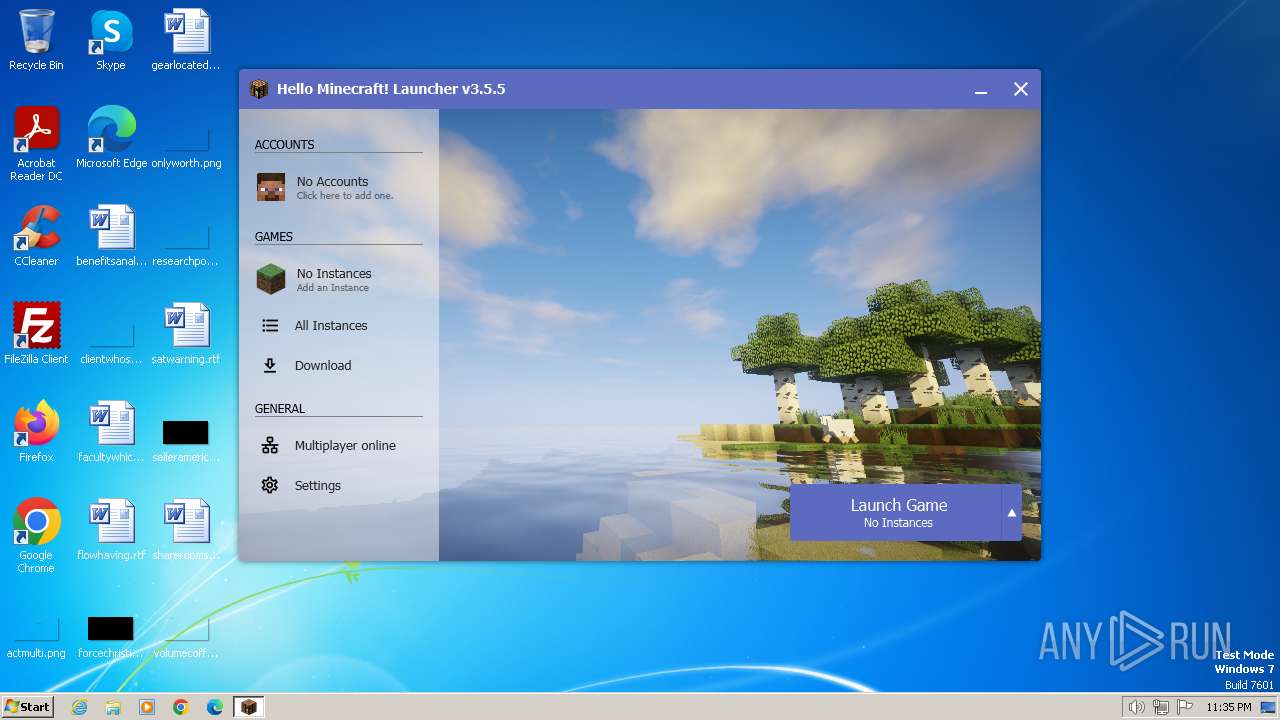Select the onlyworth.png file on the desktop
Image resolution: width=1280 pixels, height=720 pixels.
186,148
